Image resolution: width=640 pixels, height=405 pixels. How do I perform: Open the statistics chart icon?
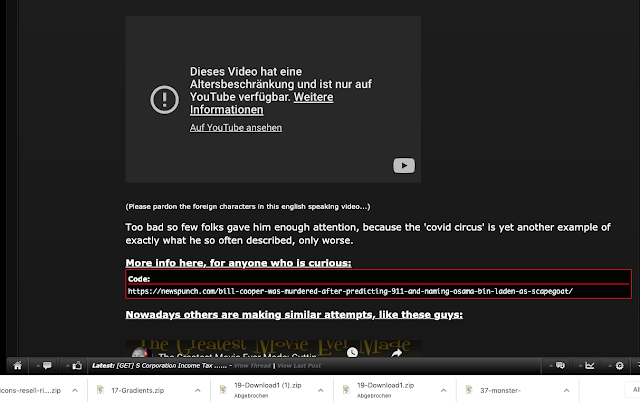coord(590,365)
